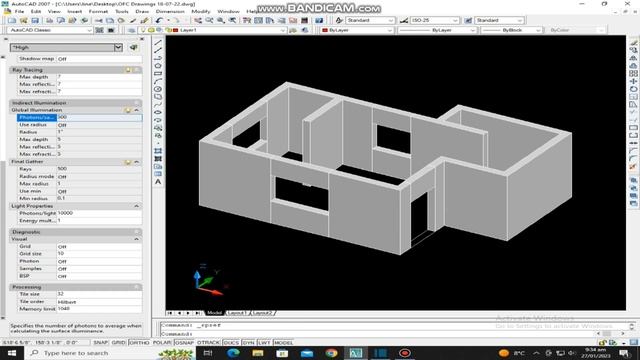The image size is (640, 360).
Task: Open Chrome from the taskbar
Action: (x=331, y=353)
